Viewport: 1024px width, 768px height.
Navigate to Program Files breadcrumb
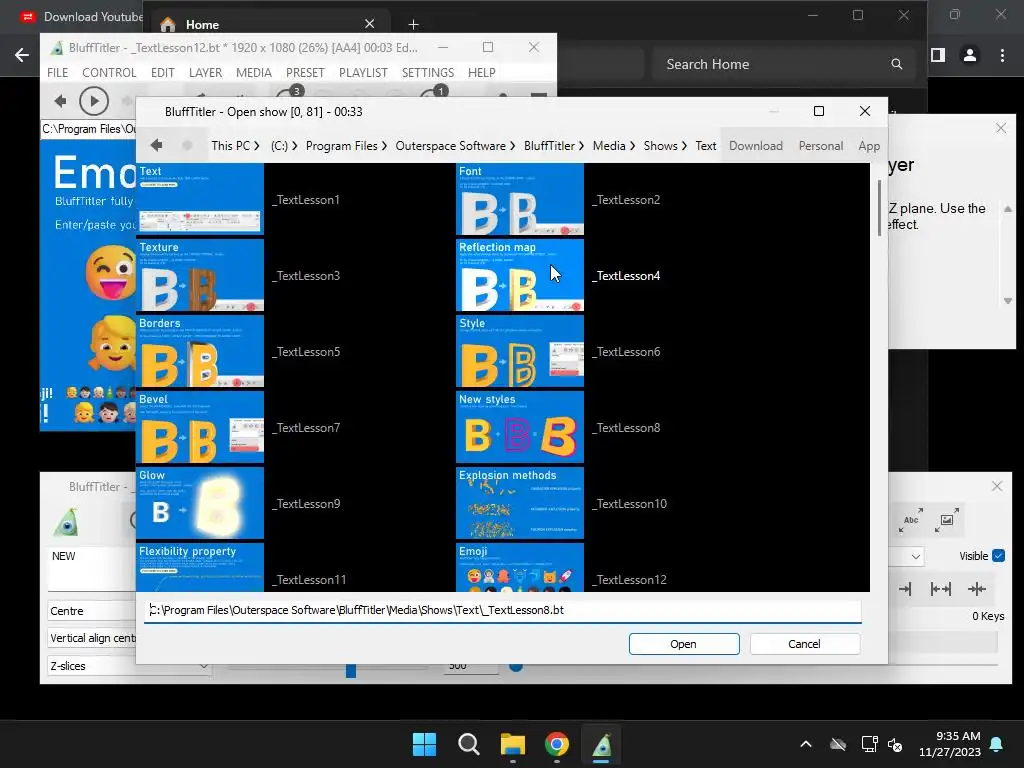(x=341, y=146)
